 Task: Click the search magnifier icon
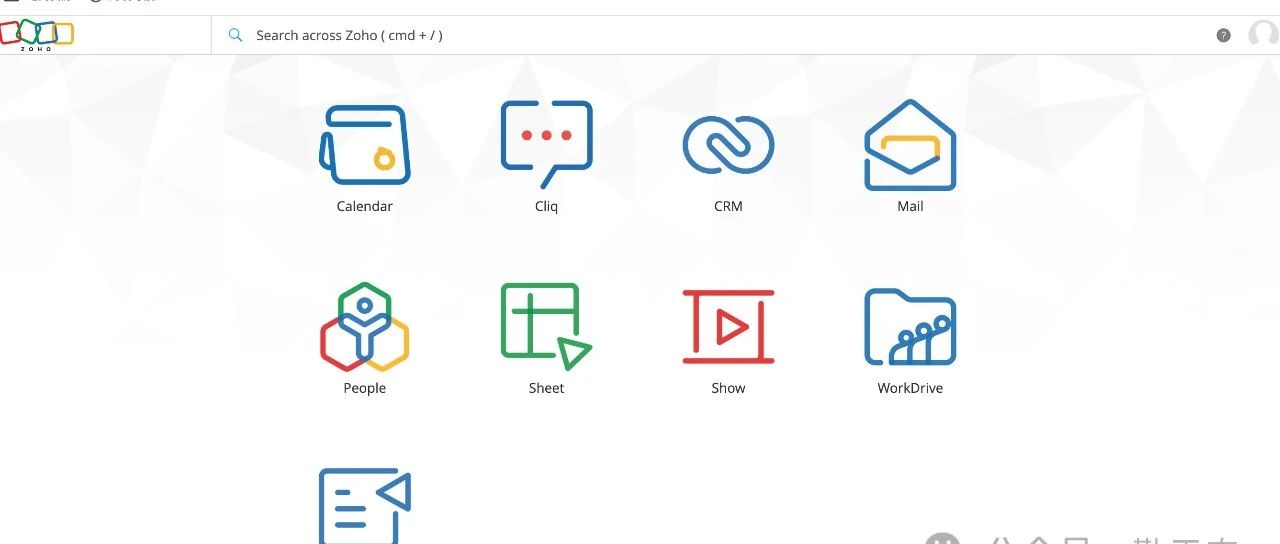click(236, 35)
